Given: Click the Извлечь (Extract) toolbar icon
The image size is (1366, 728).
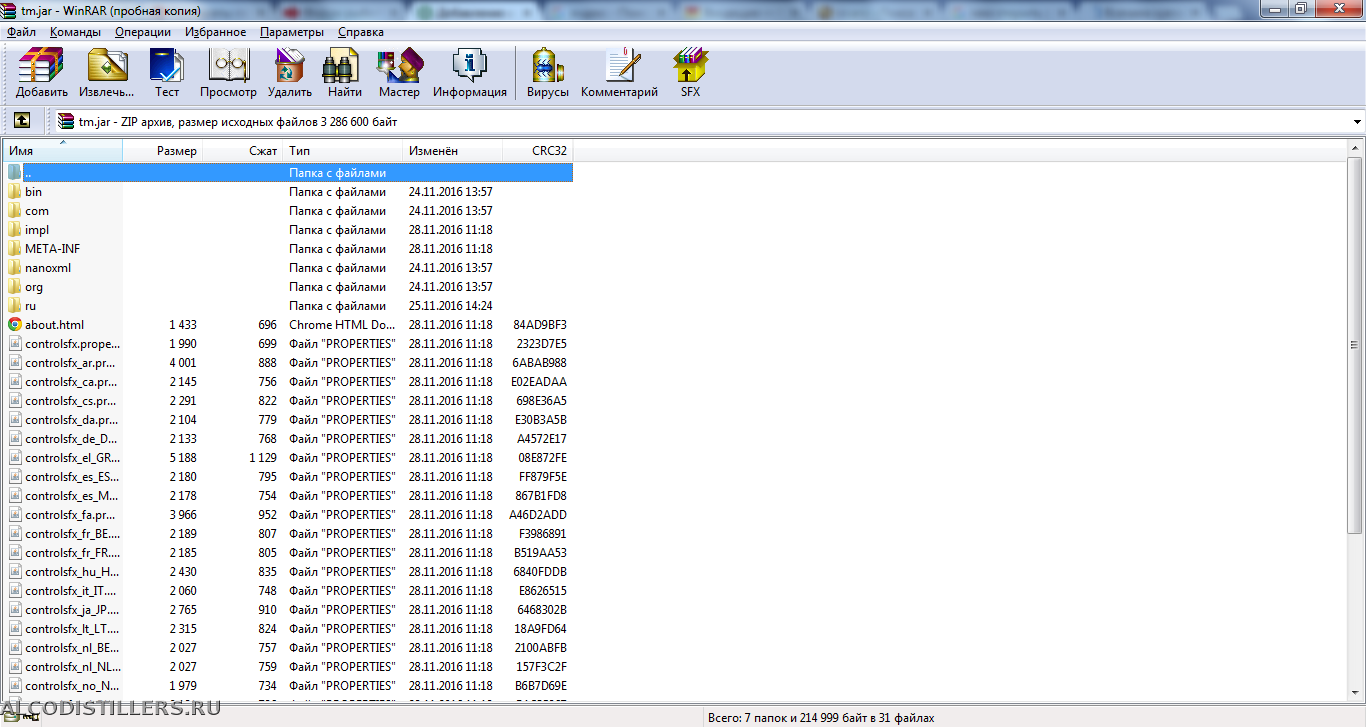Looking at the screenshot, I should point(107,72).
